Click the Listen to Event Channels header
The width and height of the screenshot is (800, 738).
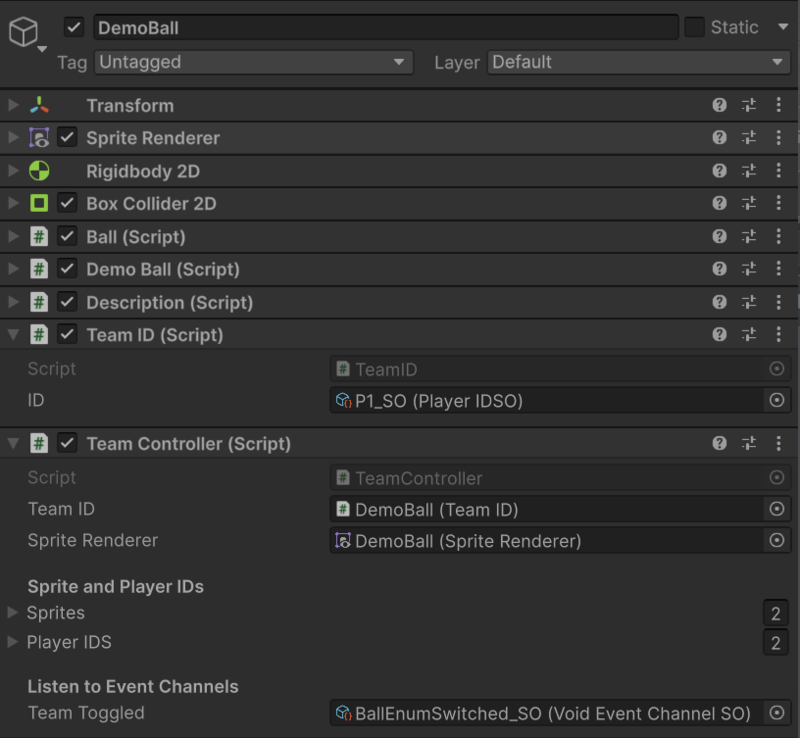133,686
